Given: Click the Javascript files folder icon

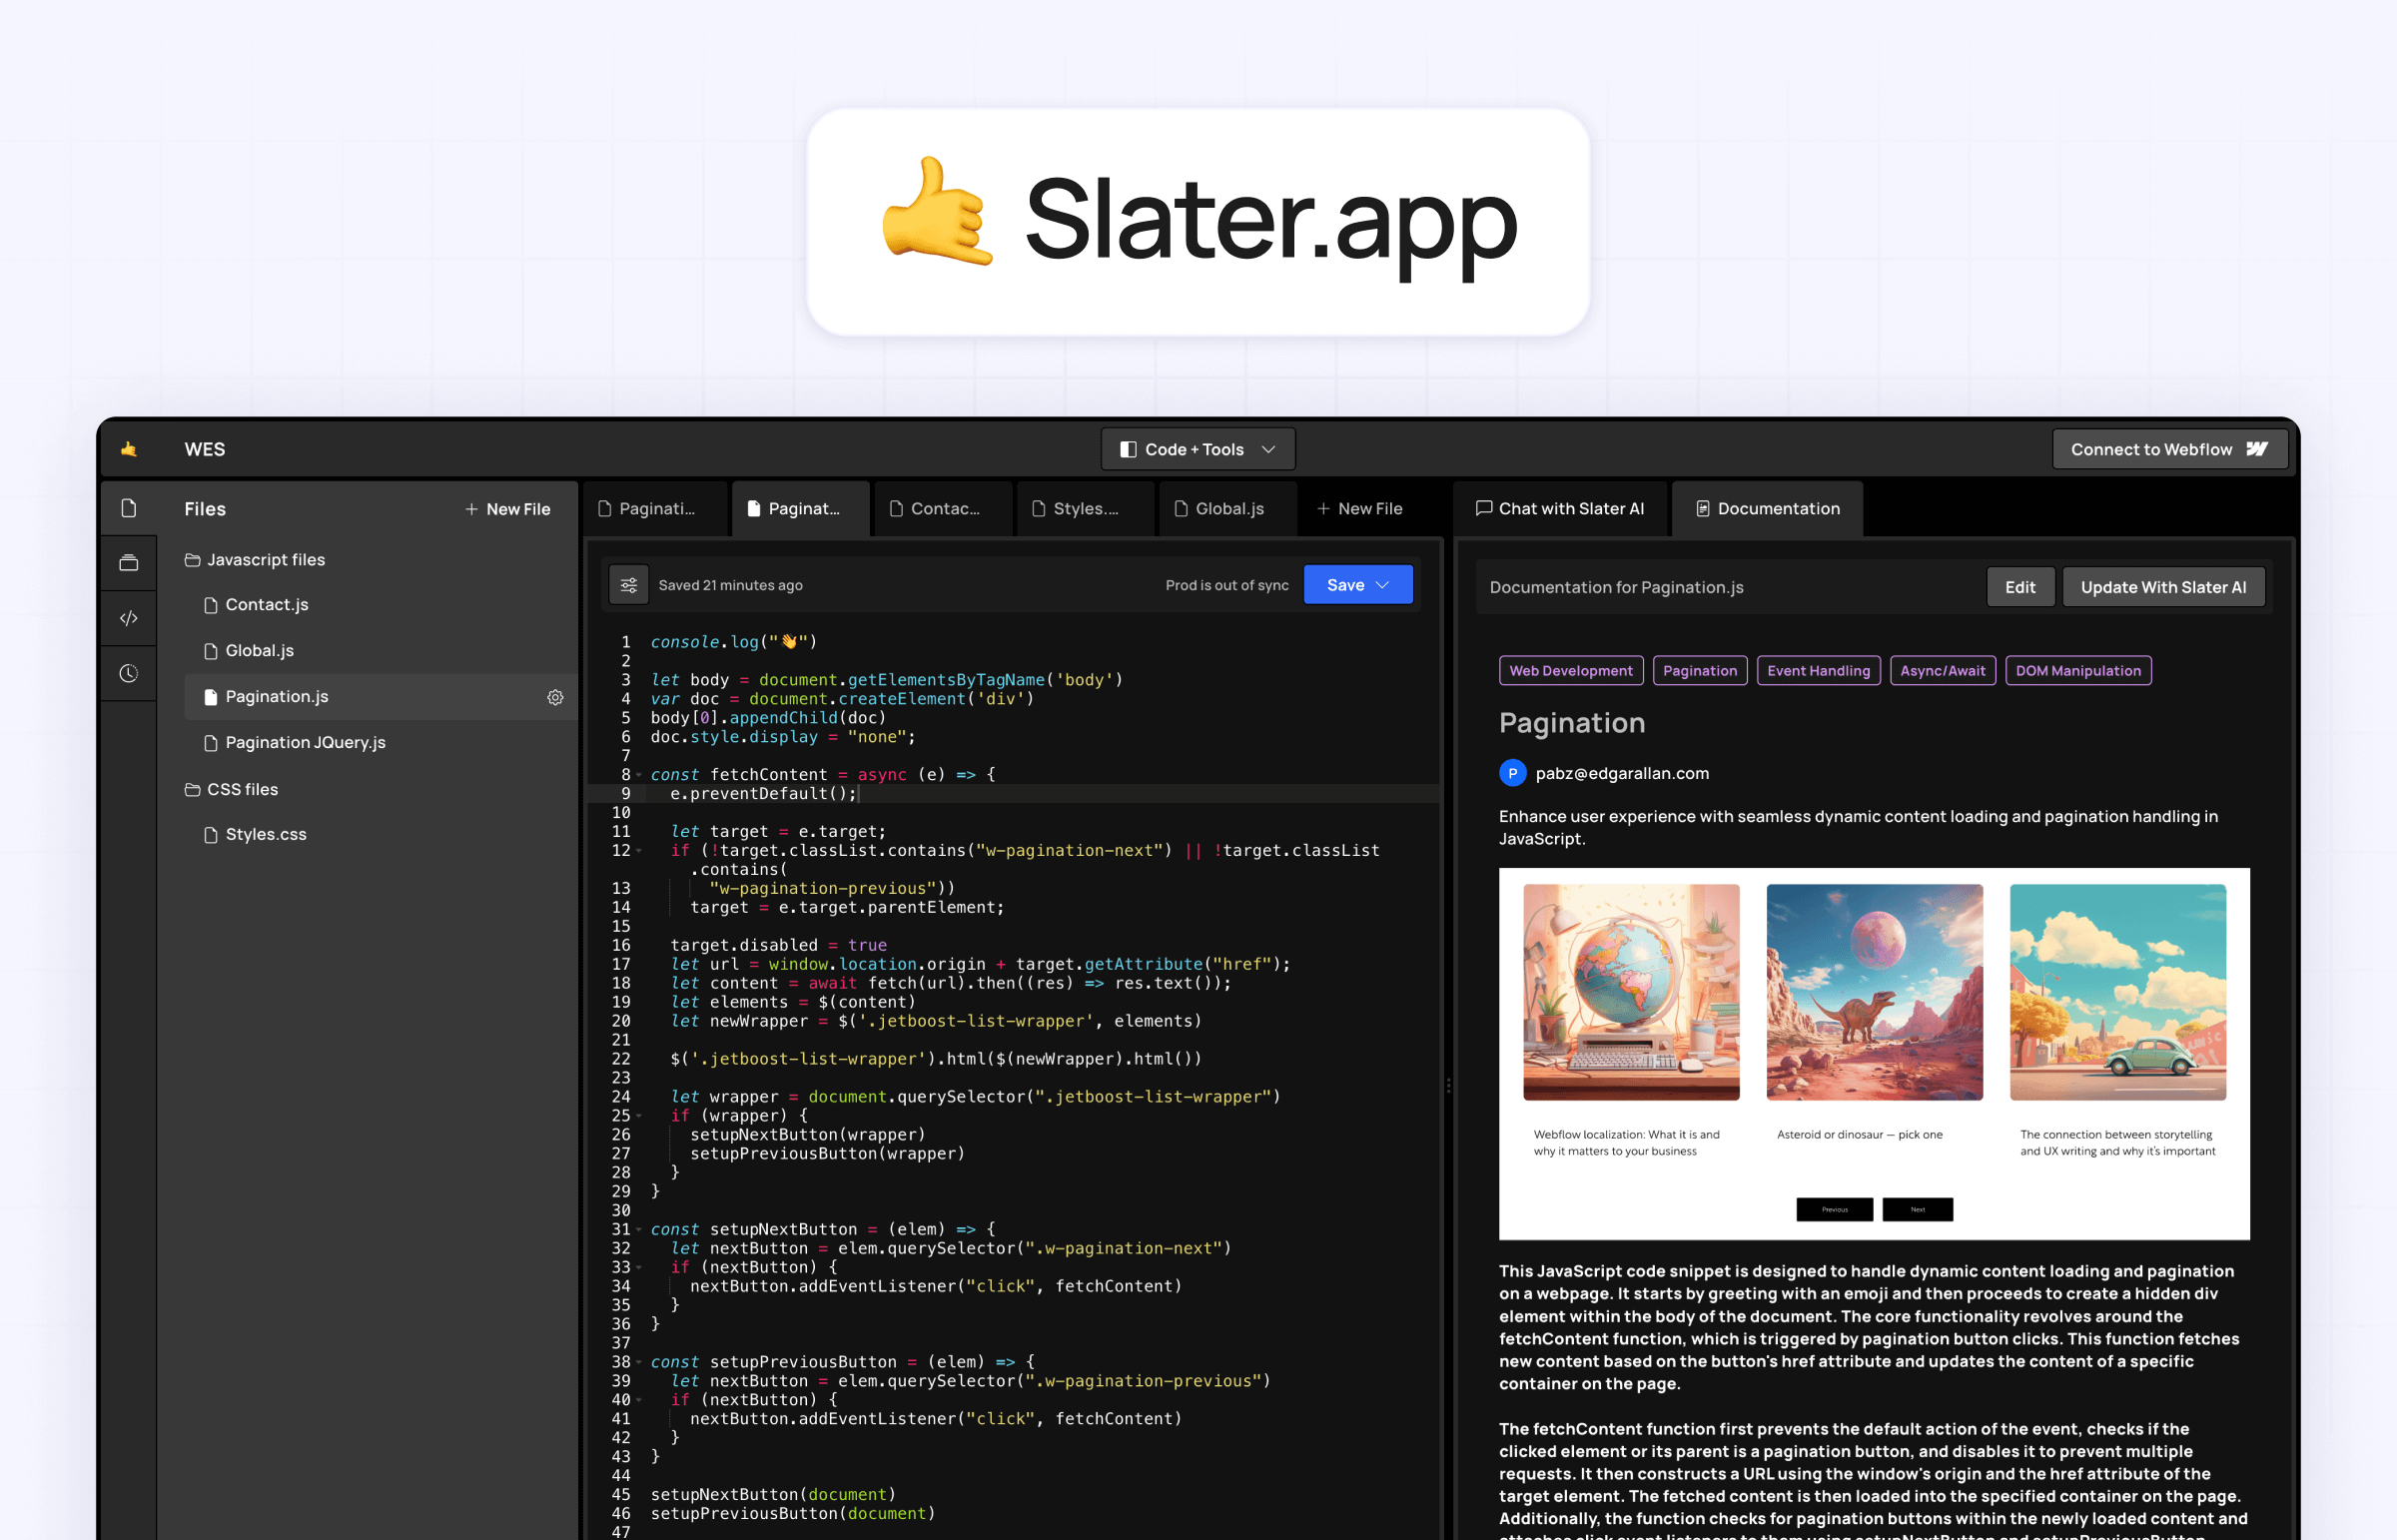Looking at the screenshot, I should 192,560.
